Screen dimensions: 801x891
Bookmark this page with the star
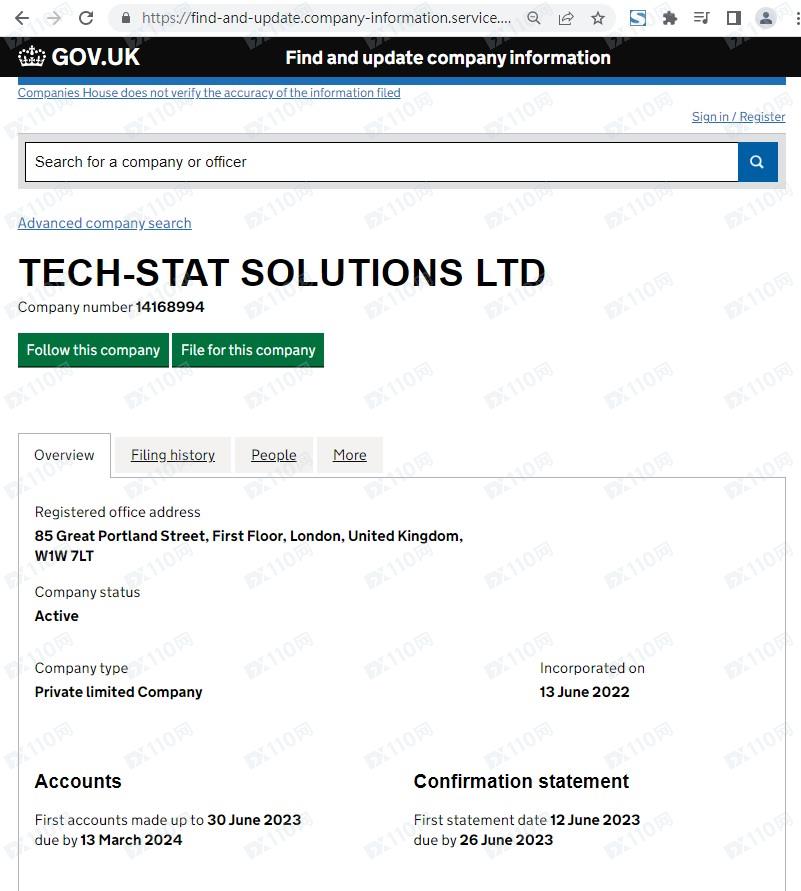click(598, 18)
